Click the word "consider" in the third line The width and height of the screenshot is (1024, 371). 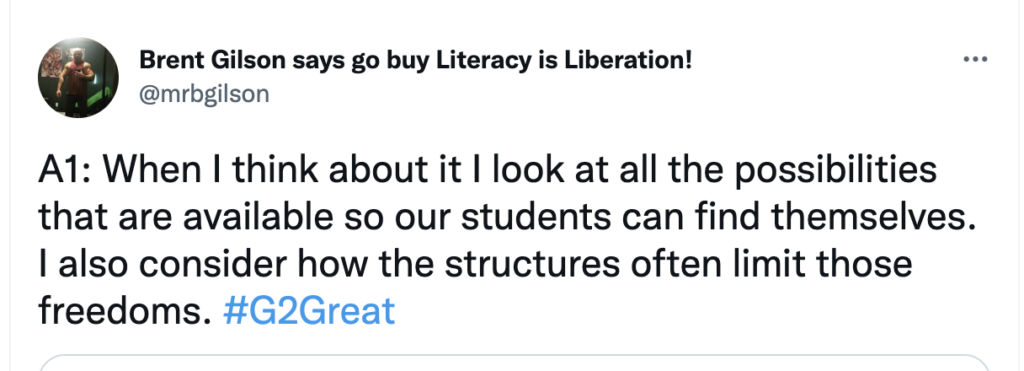coord(212,264)
